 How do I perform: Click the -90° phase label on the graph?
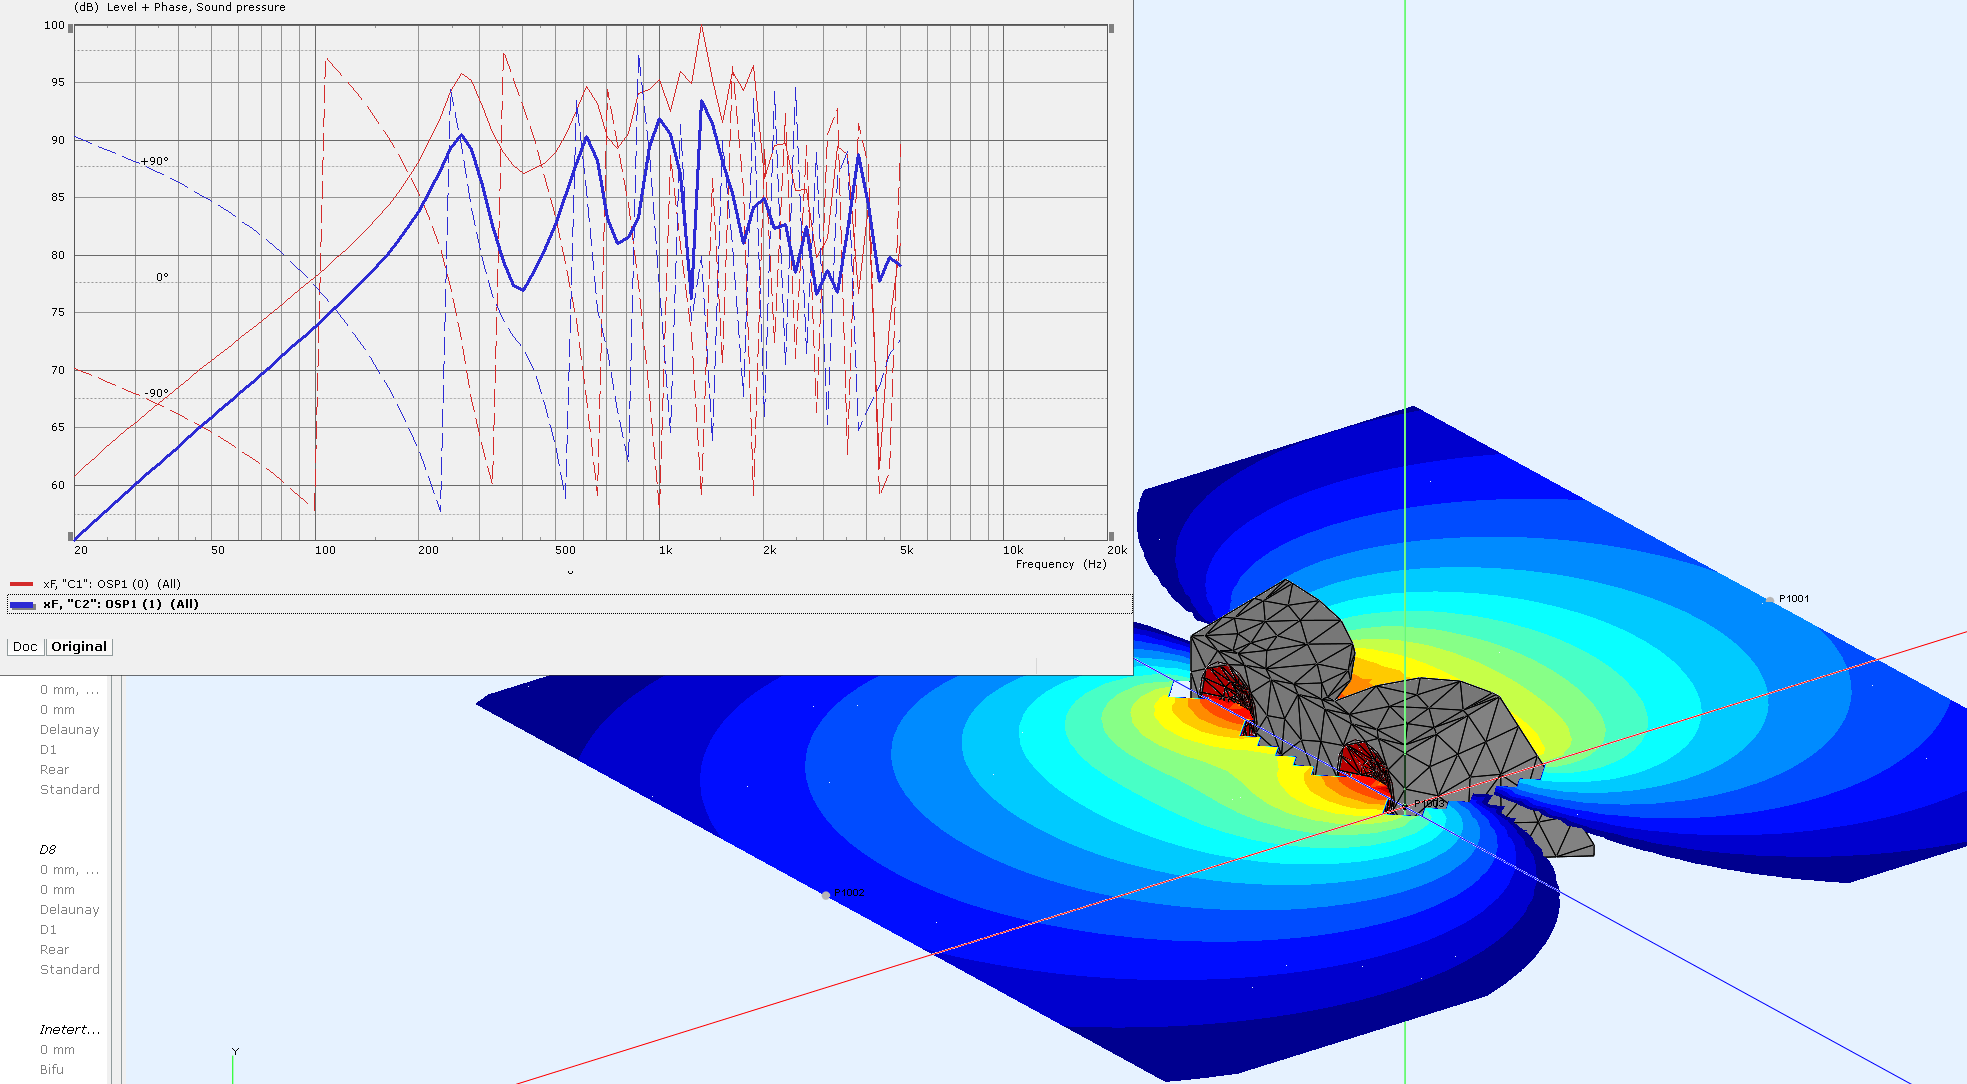[156, 394]
